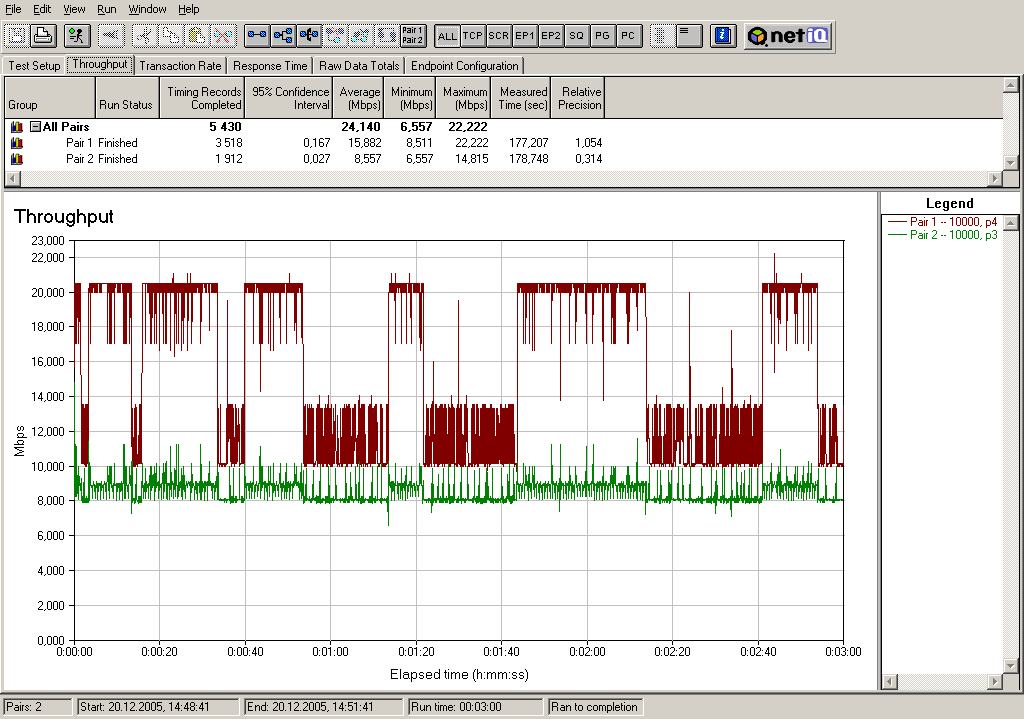Click the NetIQ logo button

pos(787,36)
